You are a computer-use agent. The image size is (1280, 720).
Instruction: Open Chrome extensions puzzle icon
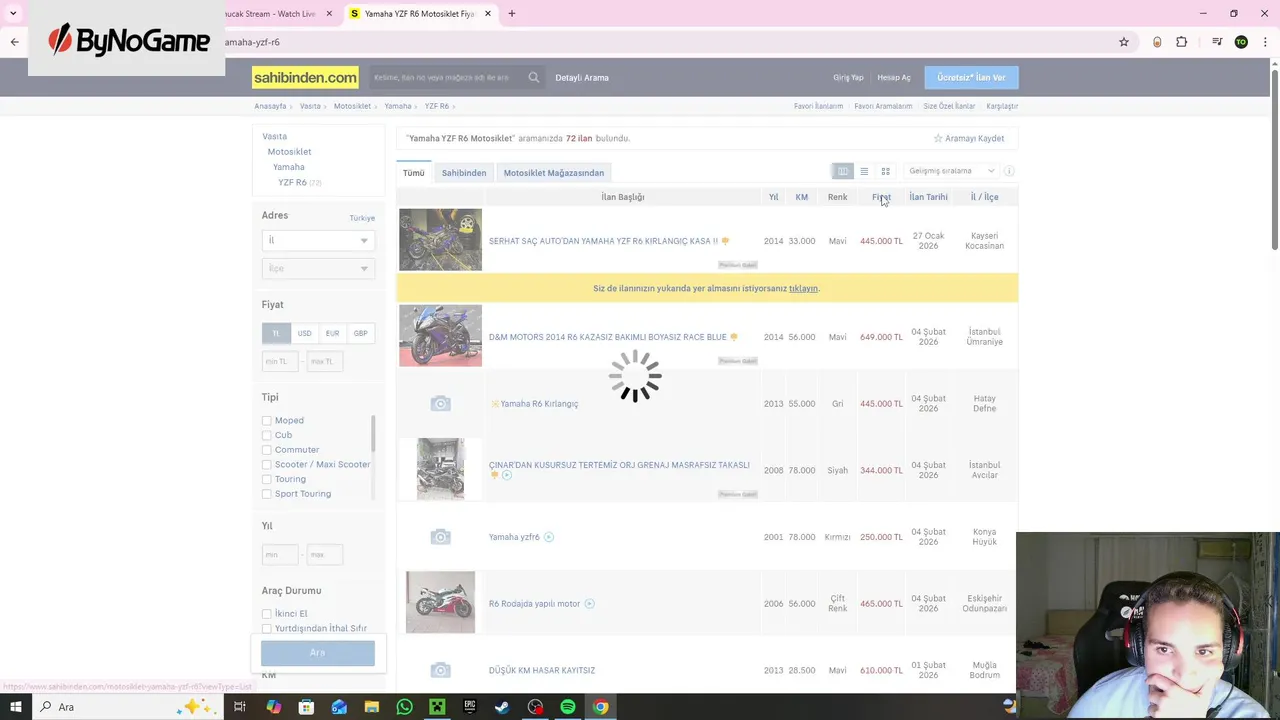coord(1182,42)
